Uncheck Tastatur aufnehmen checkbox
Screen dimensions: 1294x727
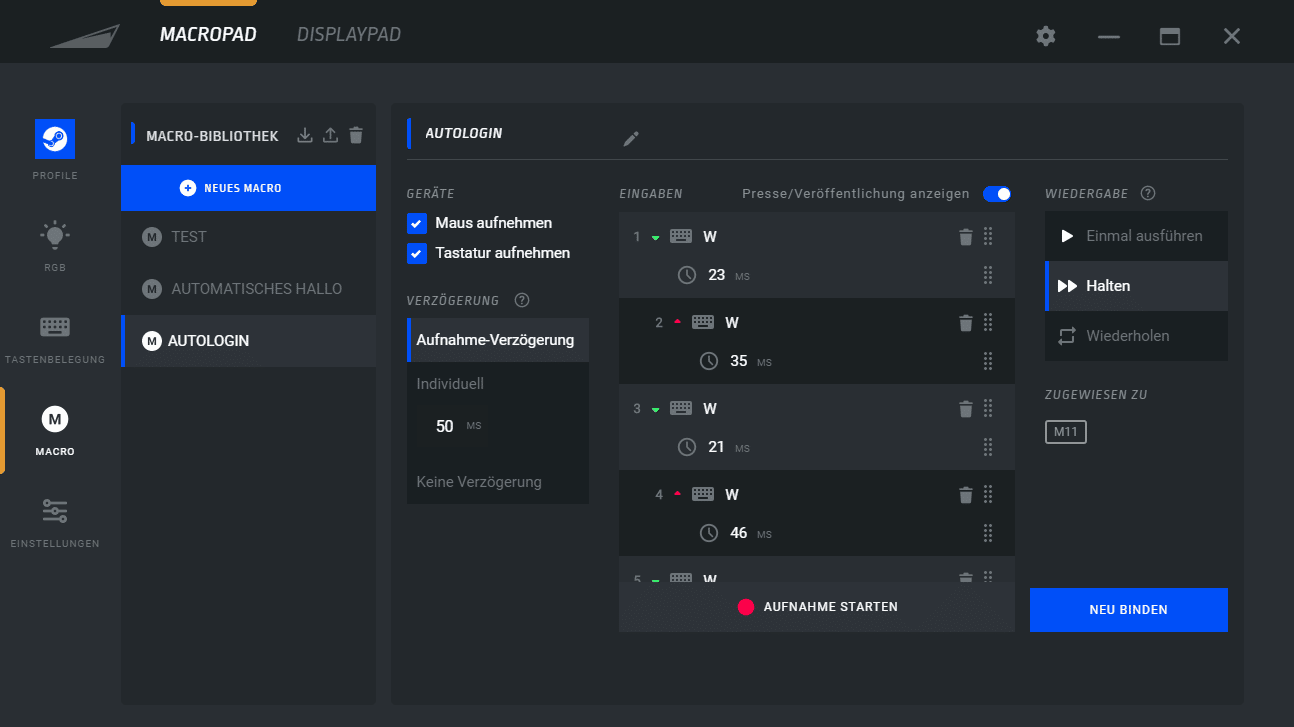[x=417, y=253]
